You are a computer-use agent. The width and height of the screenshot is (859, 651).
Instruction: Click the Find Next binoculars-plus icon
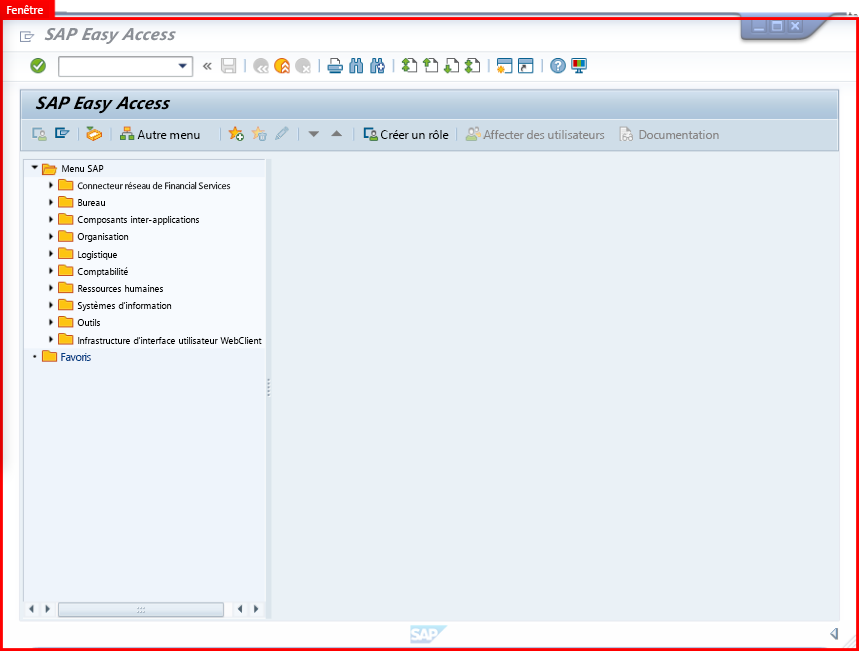(377, 66)
